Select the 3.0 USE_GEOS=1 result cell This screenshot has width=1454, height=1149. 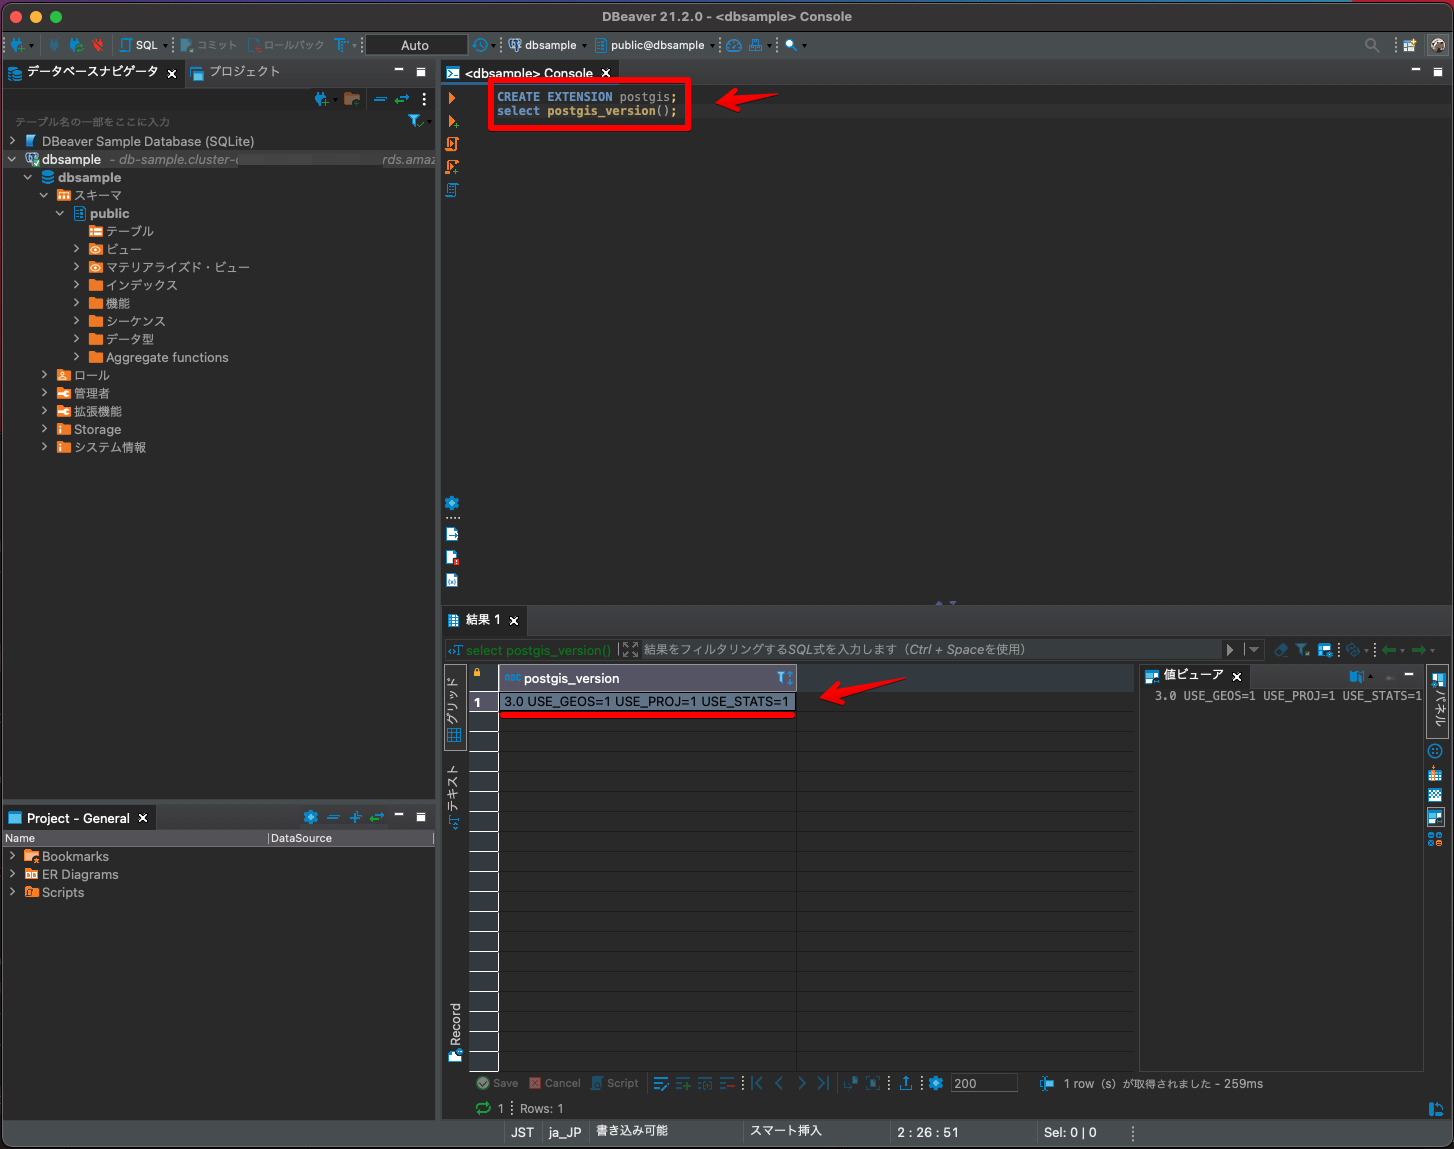[x=647, y=702]
